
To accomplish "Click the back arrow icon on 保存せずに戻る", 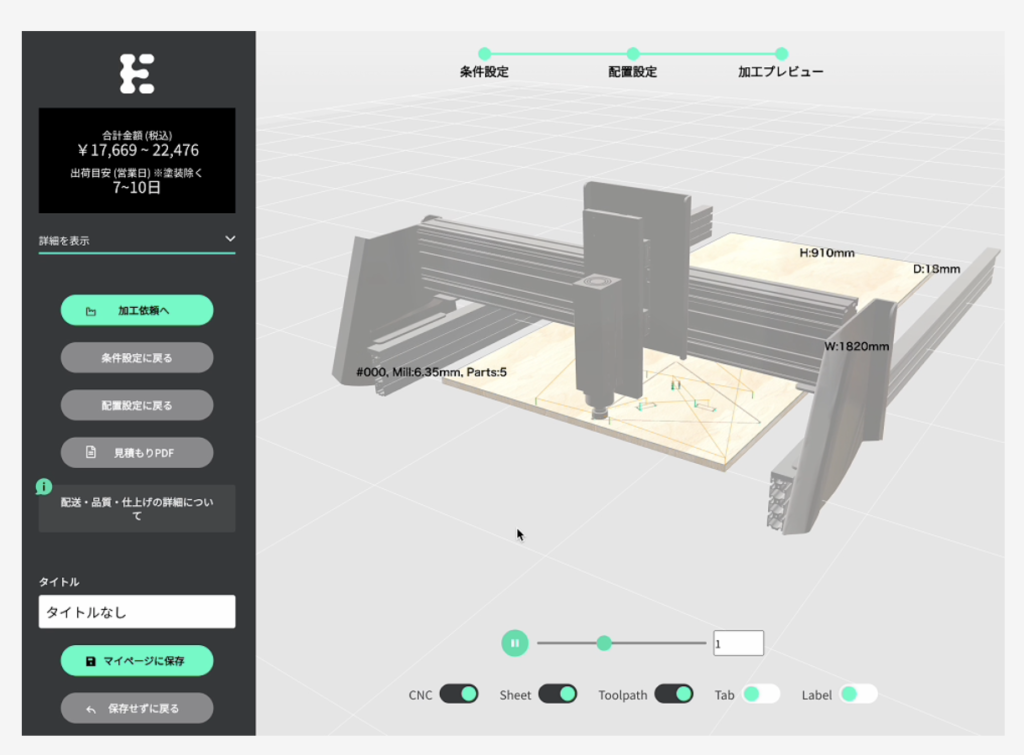I will pyautogui.click(x=91, y=708).
